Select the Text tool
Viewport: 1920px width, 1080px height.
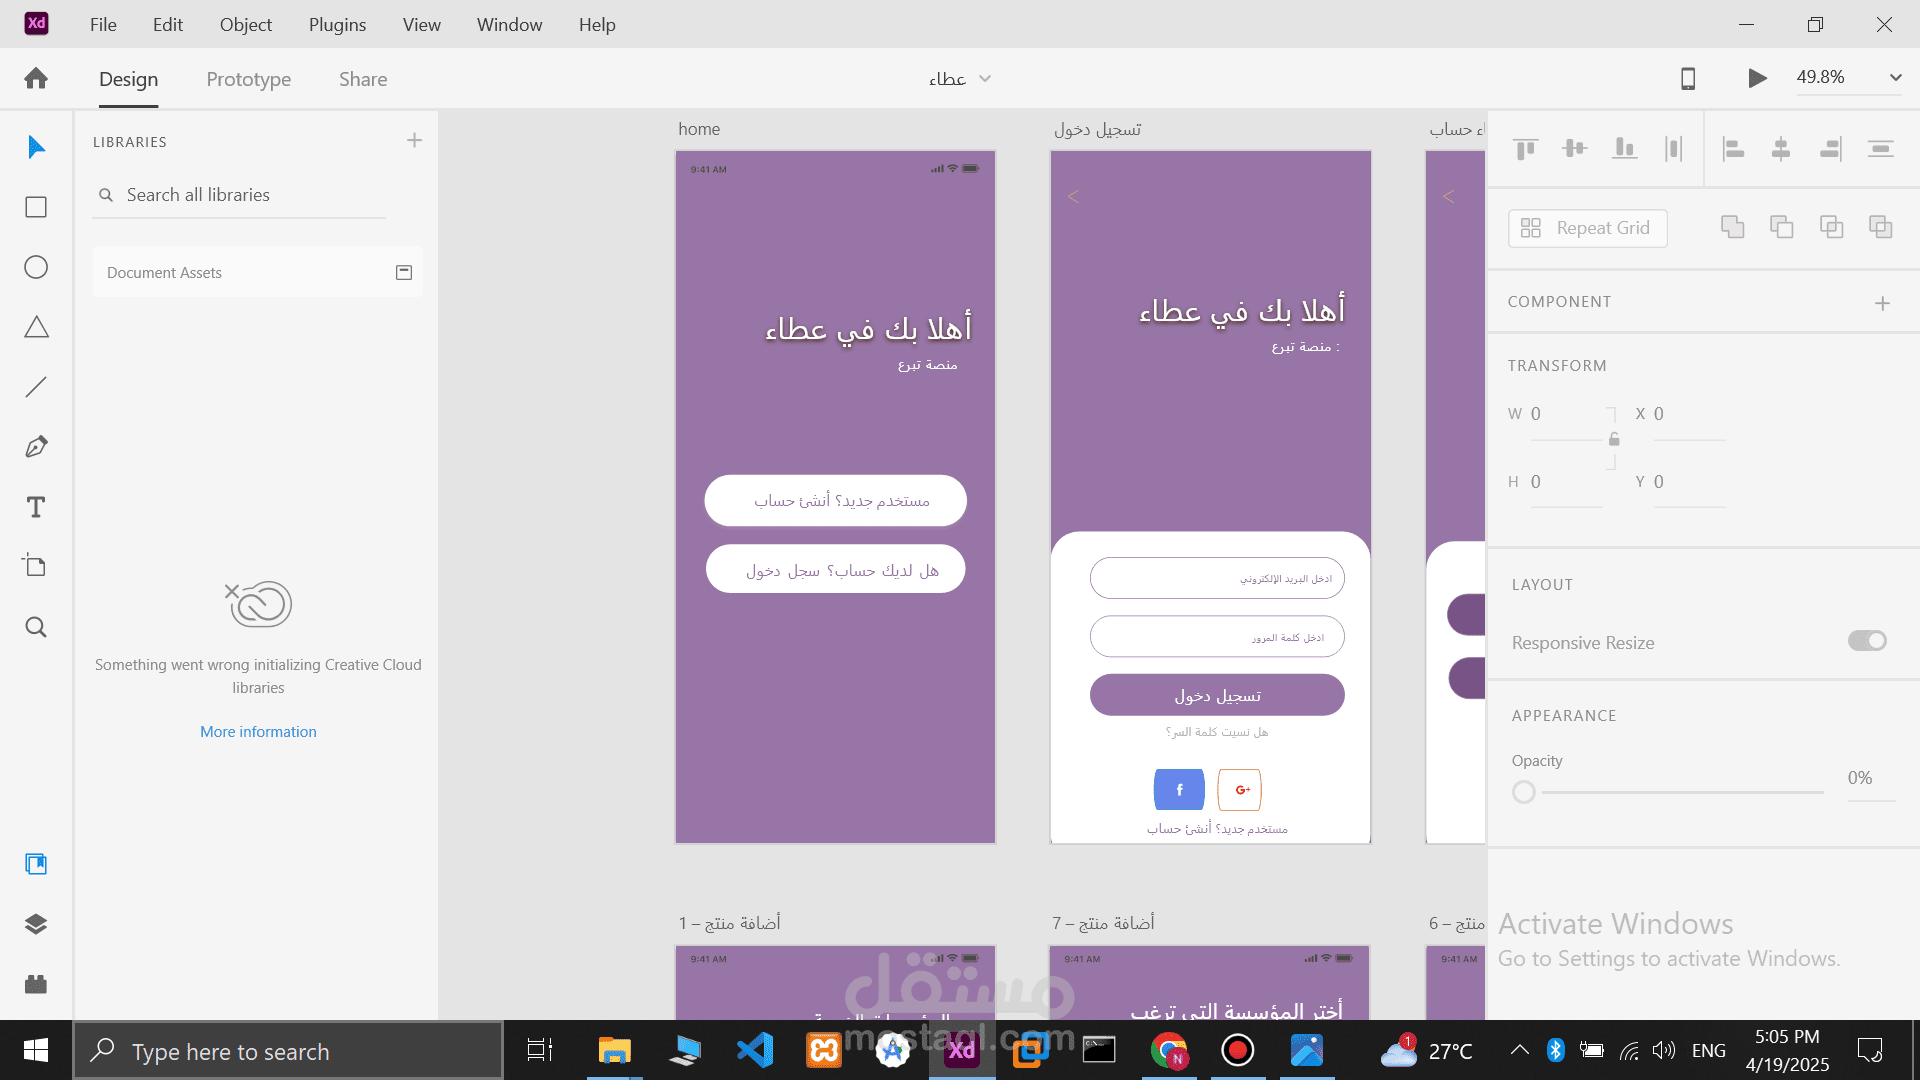(36, 507)
